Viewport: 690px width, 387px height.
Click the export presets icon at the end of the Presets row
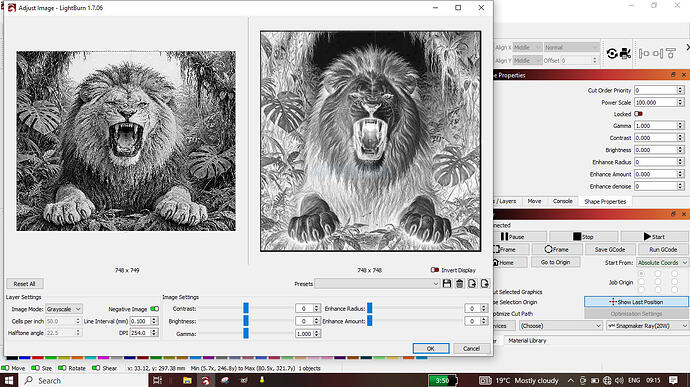coord(485,284)
